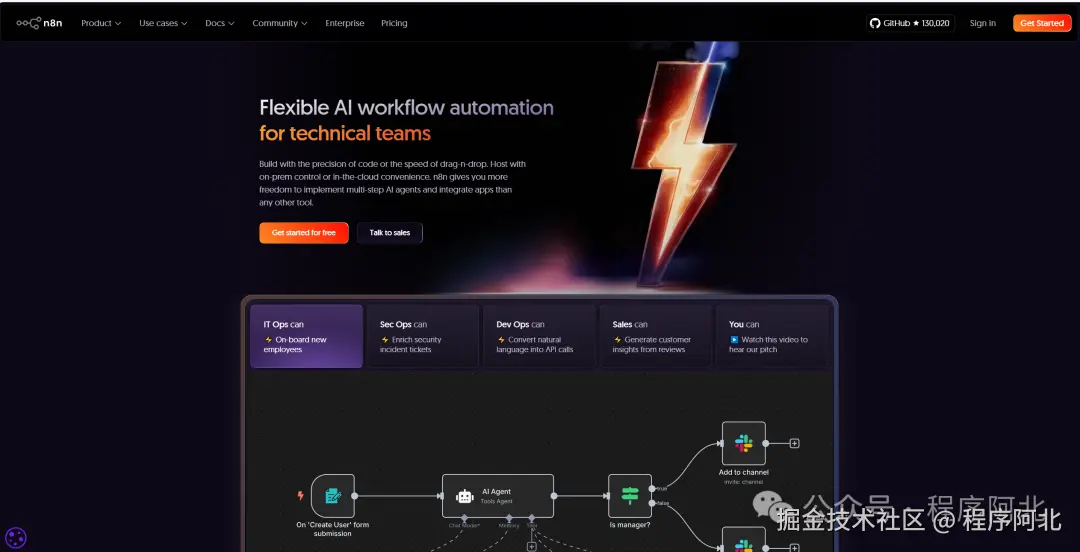Click Get started for free button

[304, 233]
